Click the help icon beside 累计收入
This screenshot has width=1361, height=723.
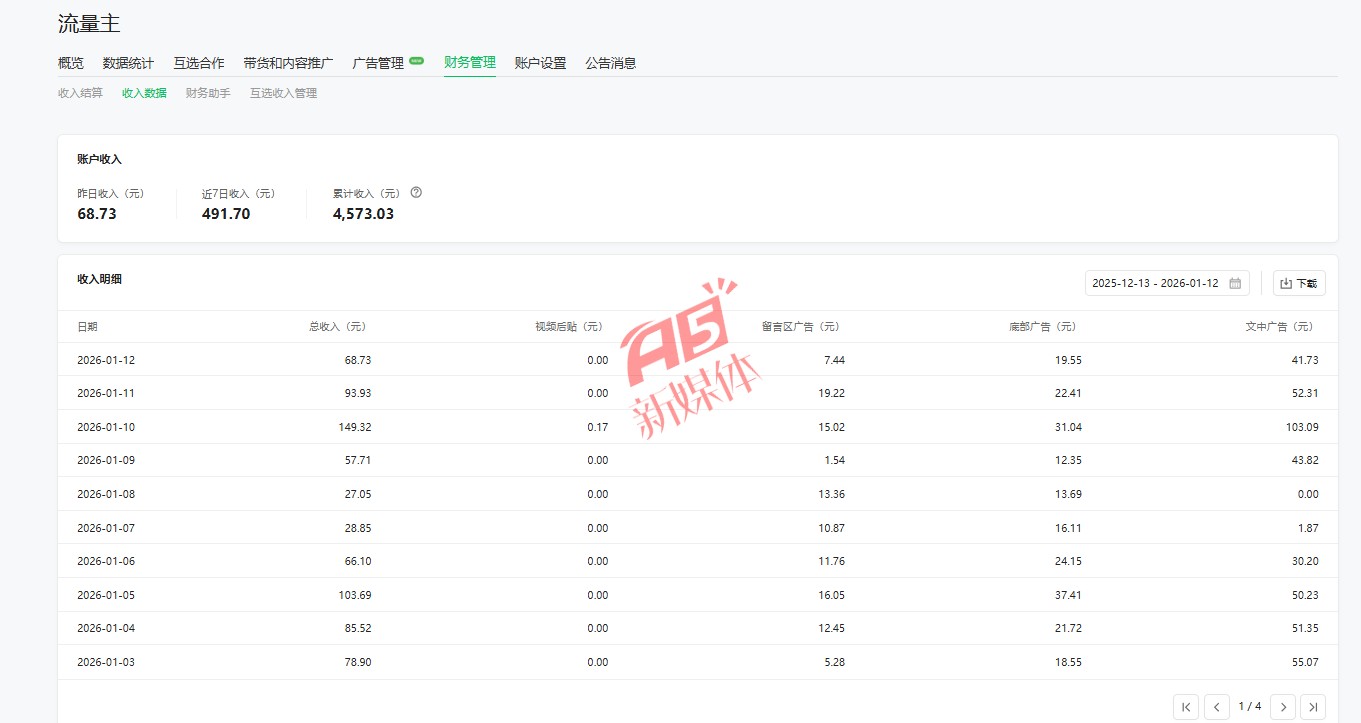[x=416, y=193]
